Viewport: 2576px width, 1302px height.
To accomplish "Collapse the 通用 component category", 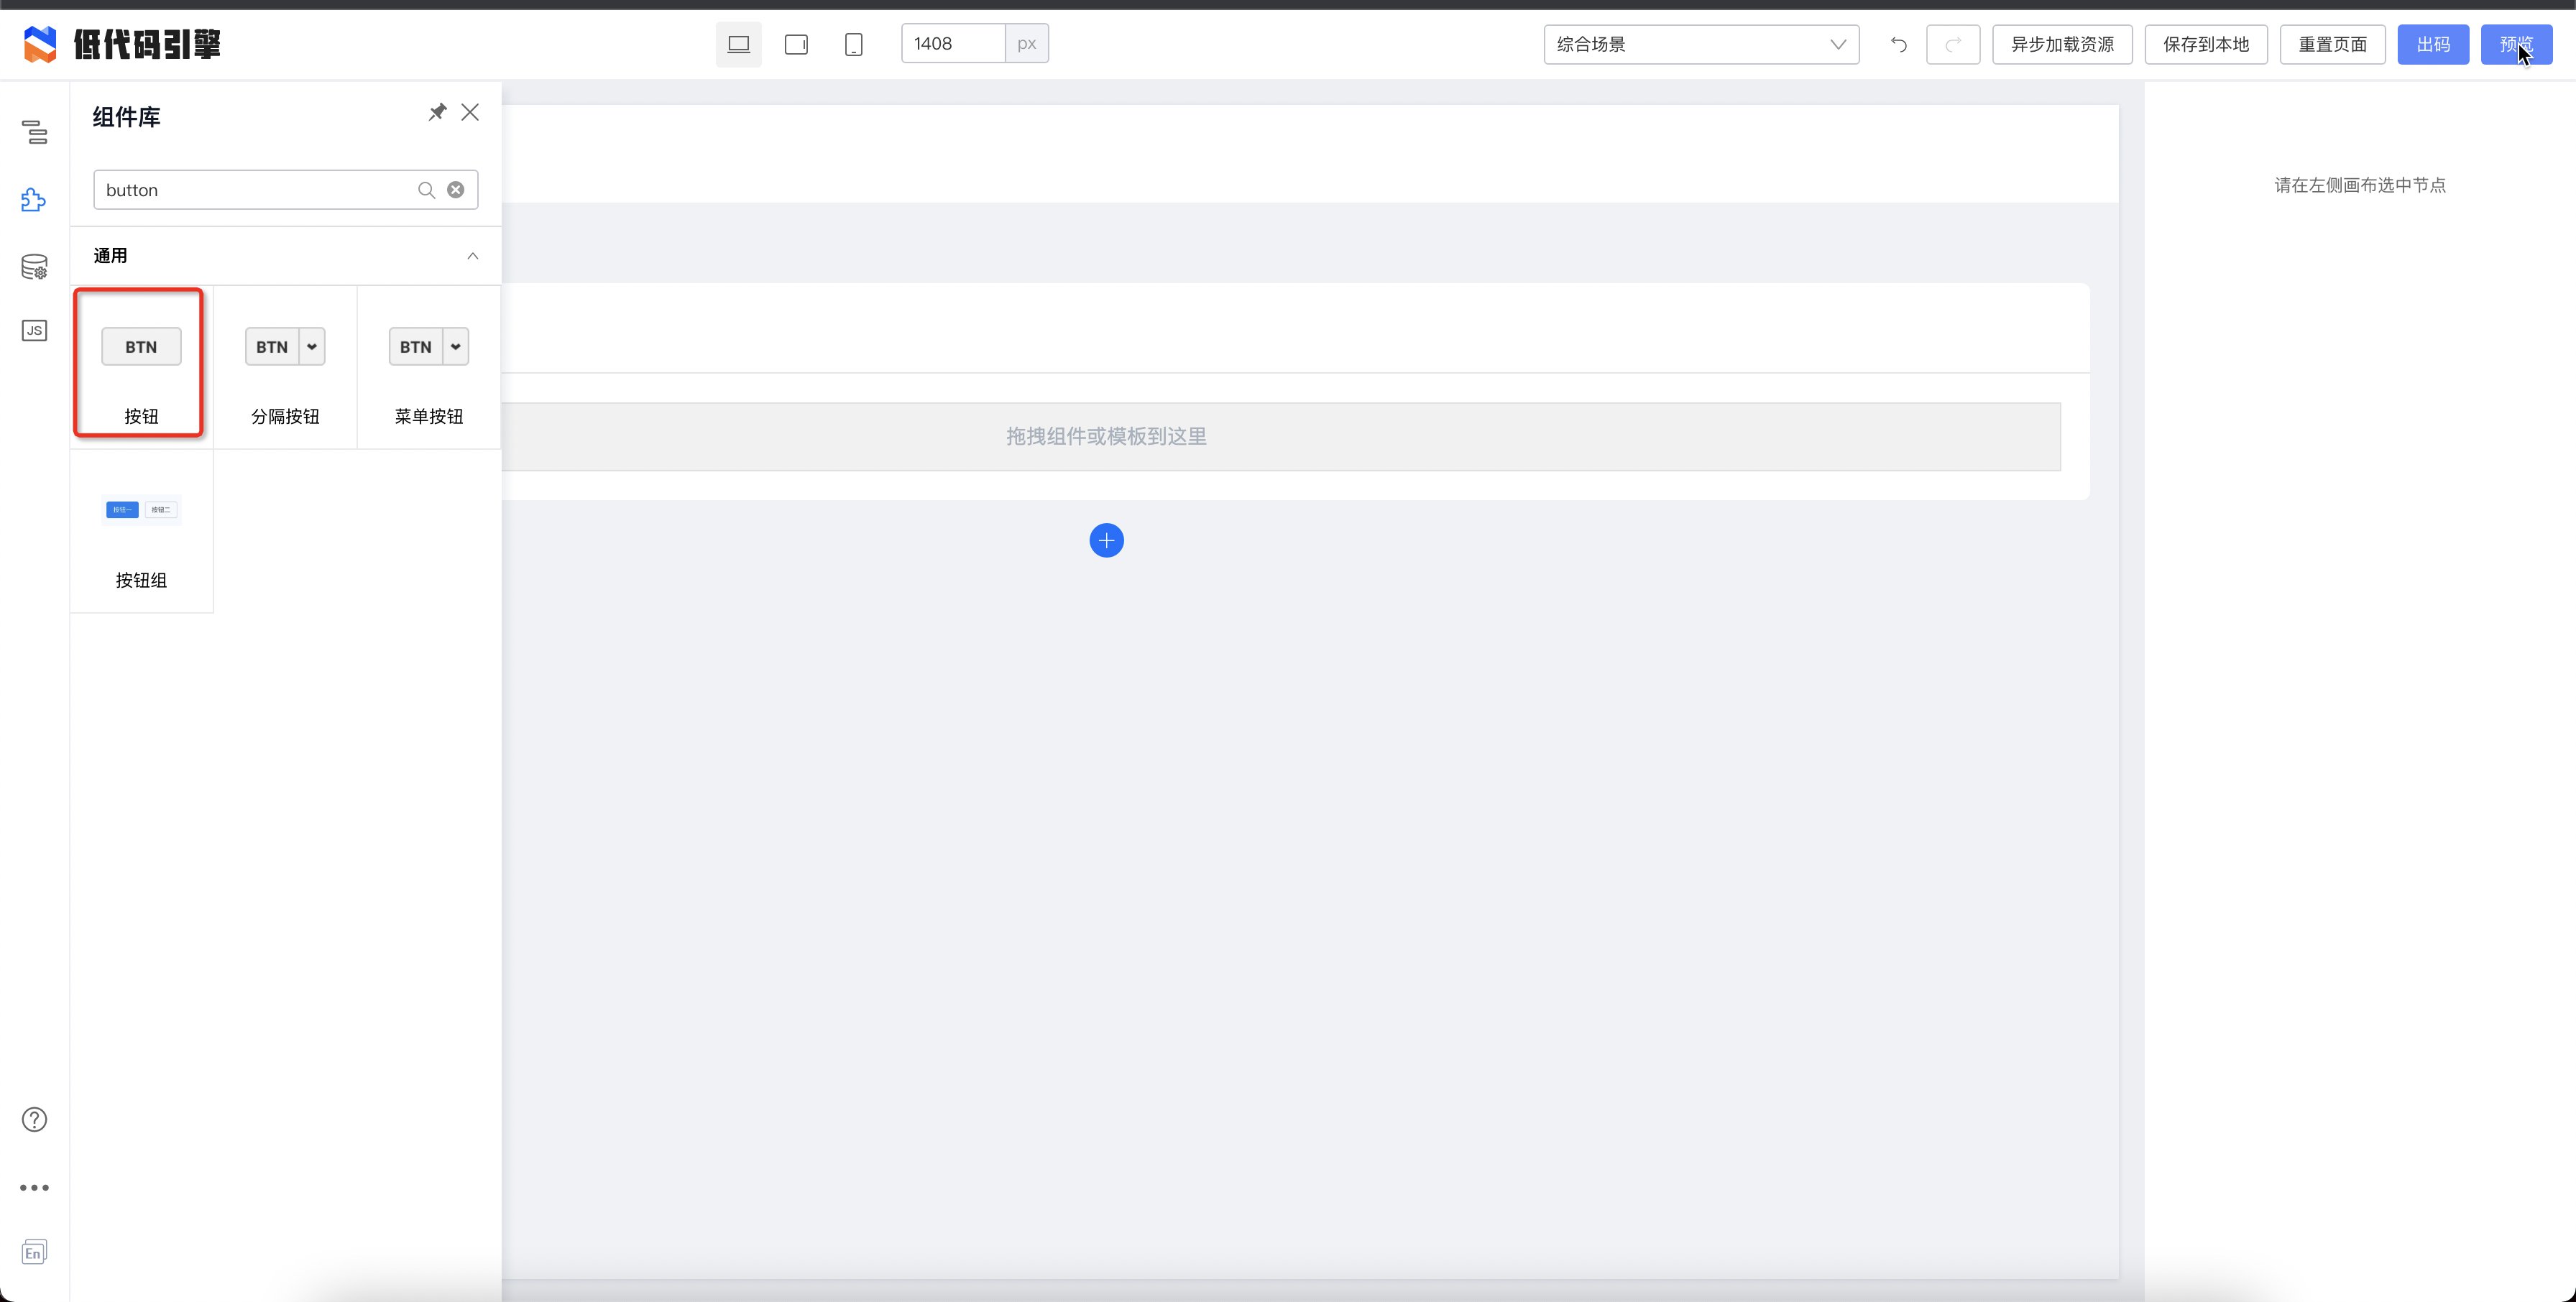I will [472, 256].
